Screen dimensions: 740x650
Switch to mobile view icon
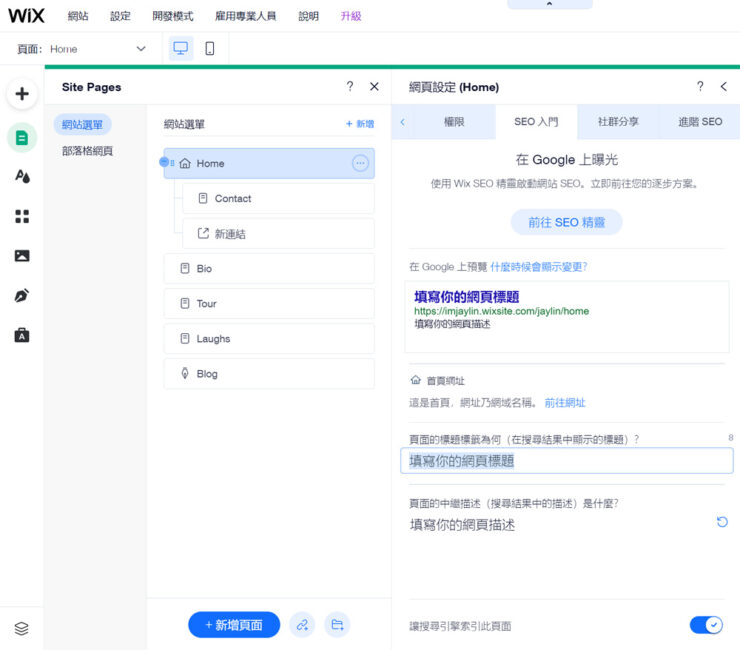click(210, 48)
